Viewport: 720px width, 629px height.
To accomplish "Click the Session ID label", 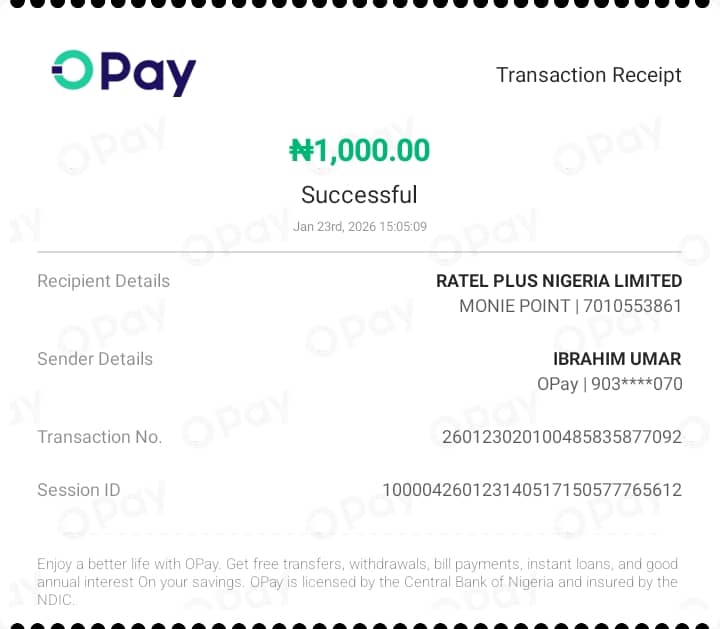I will click(x=78, y=490).
